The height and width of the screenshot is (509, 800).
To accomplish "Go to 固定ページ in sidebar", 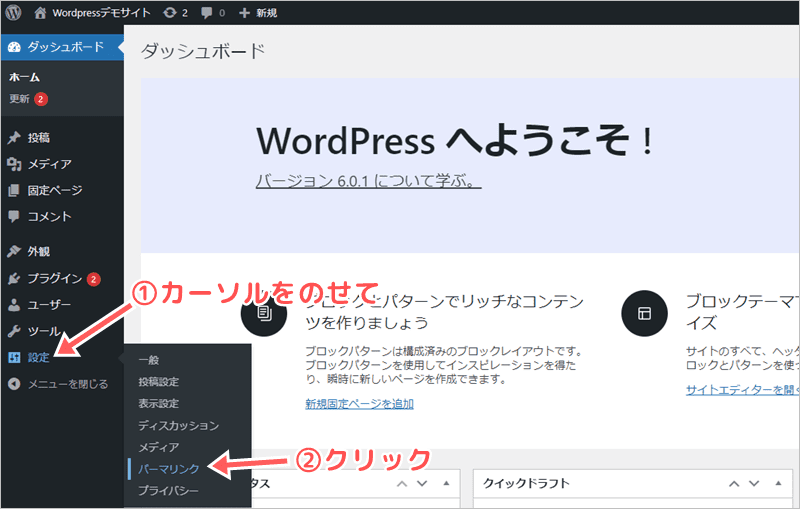I will 55,190.
